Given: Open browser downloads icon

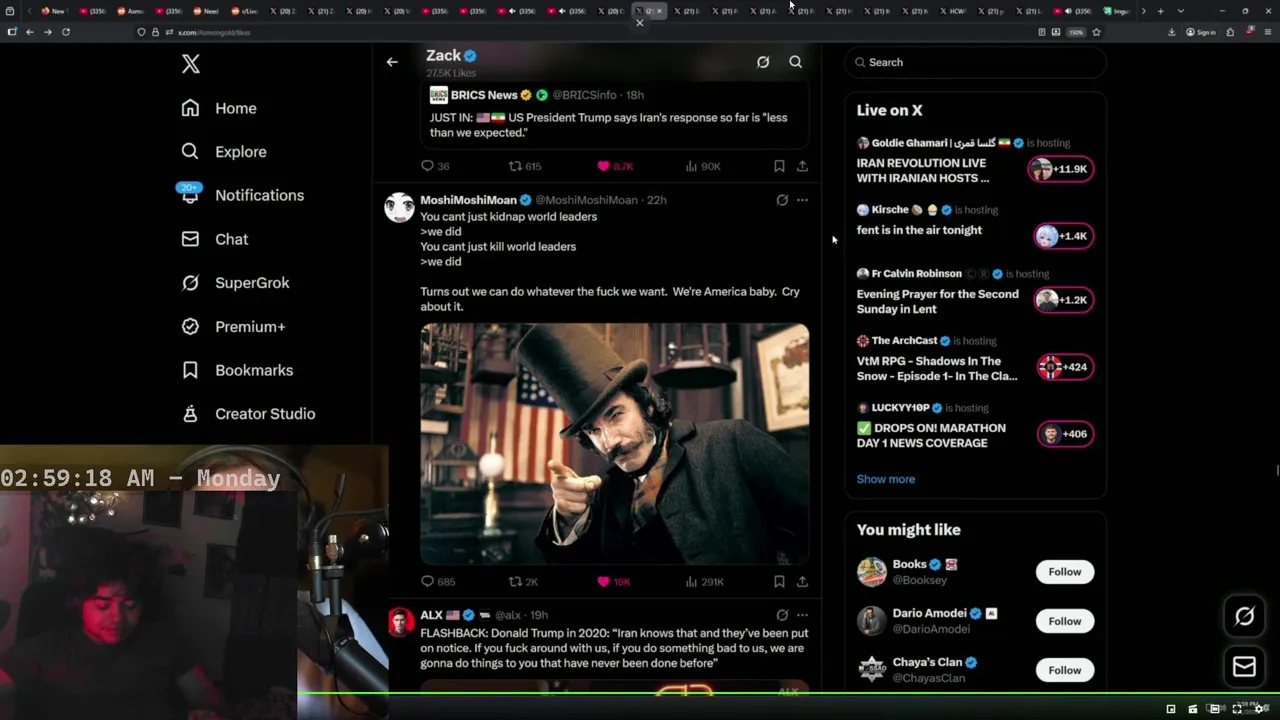Looking at the screenshot, I should [x=1171, y=32].
